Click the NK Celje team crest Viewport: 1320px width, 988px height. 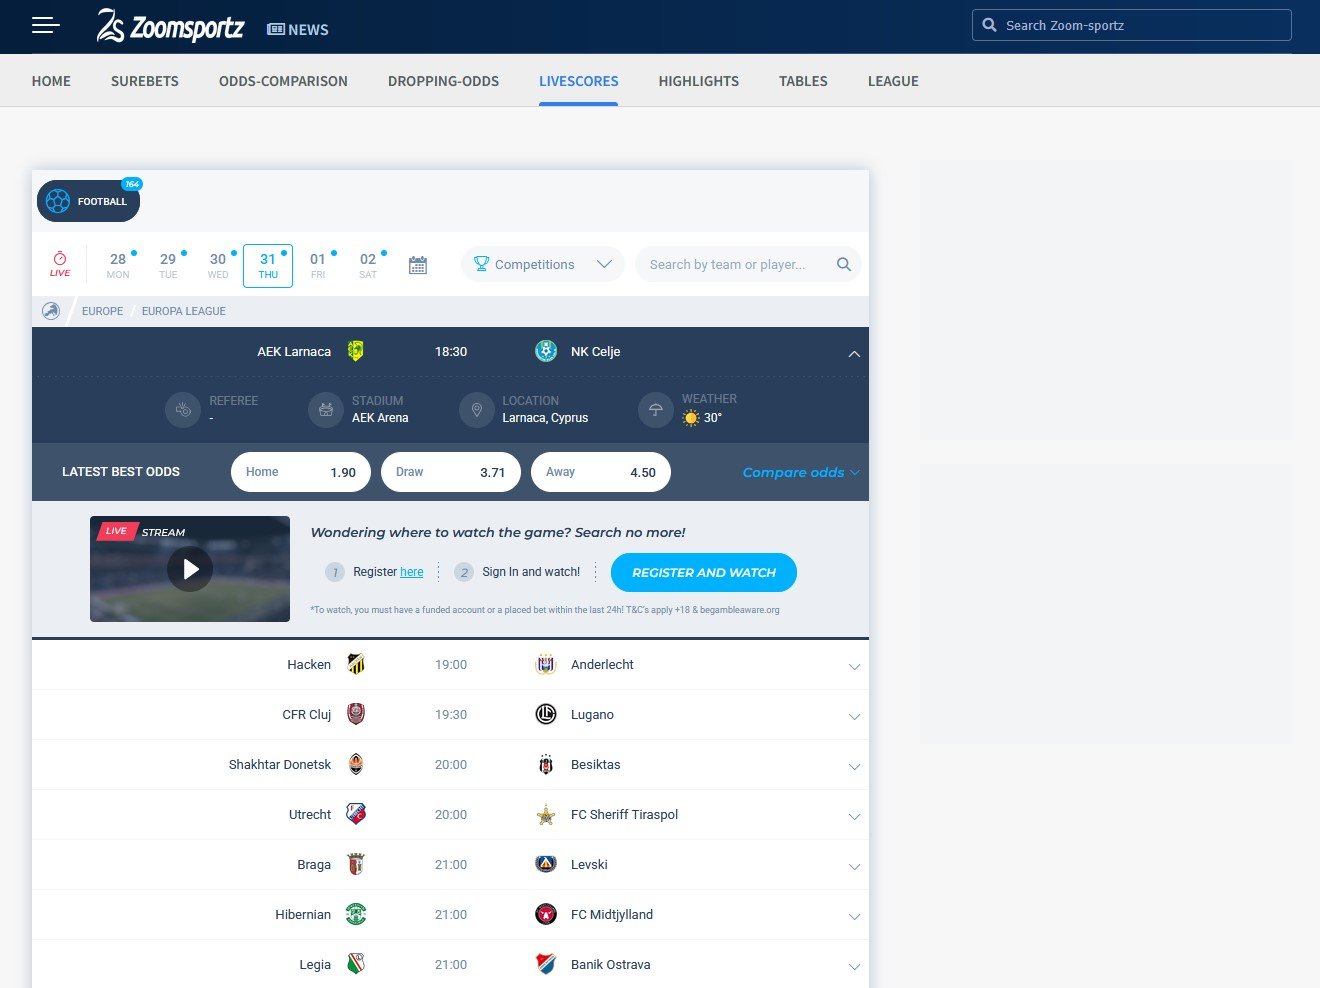pos(546,351)
